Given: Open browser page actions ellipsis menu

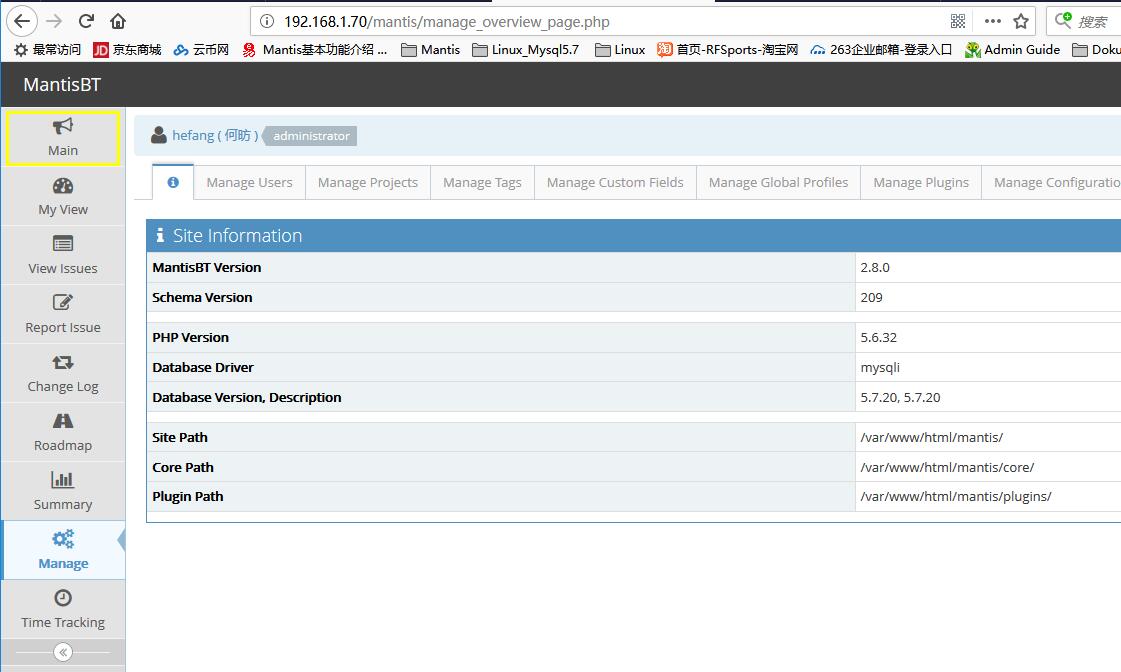Looking at the screenshot, I should 992,21.
